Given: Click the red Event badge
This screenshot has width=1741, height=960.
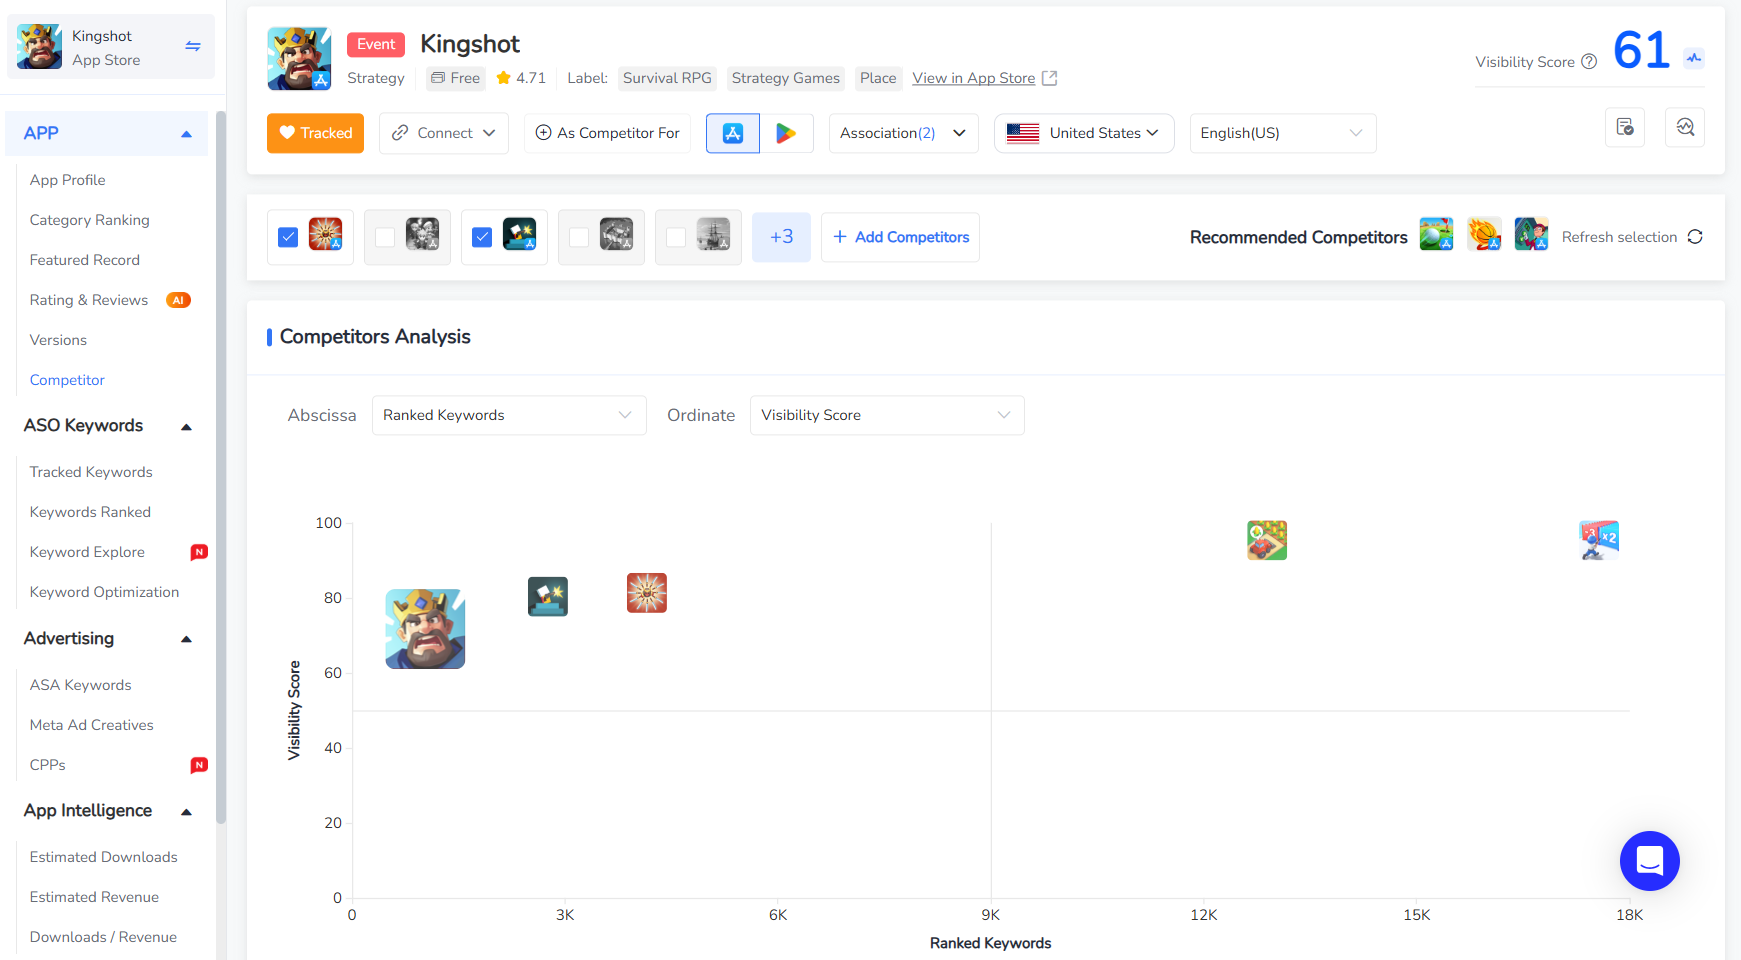Looking at the screenshot, I should pyautogui.click(x=376, y=44).
